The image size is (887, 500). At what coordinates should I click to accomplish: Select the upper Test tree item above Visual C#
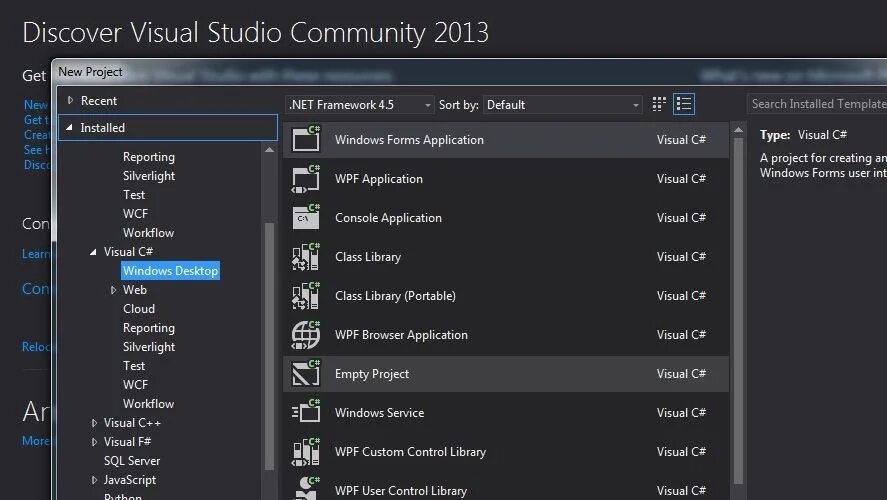(134, 195)
